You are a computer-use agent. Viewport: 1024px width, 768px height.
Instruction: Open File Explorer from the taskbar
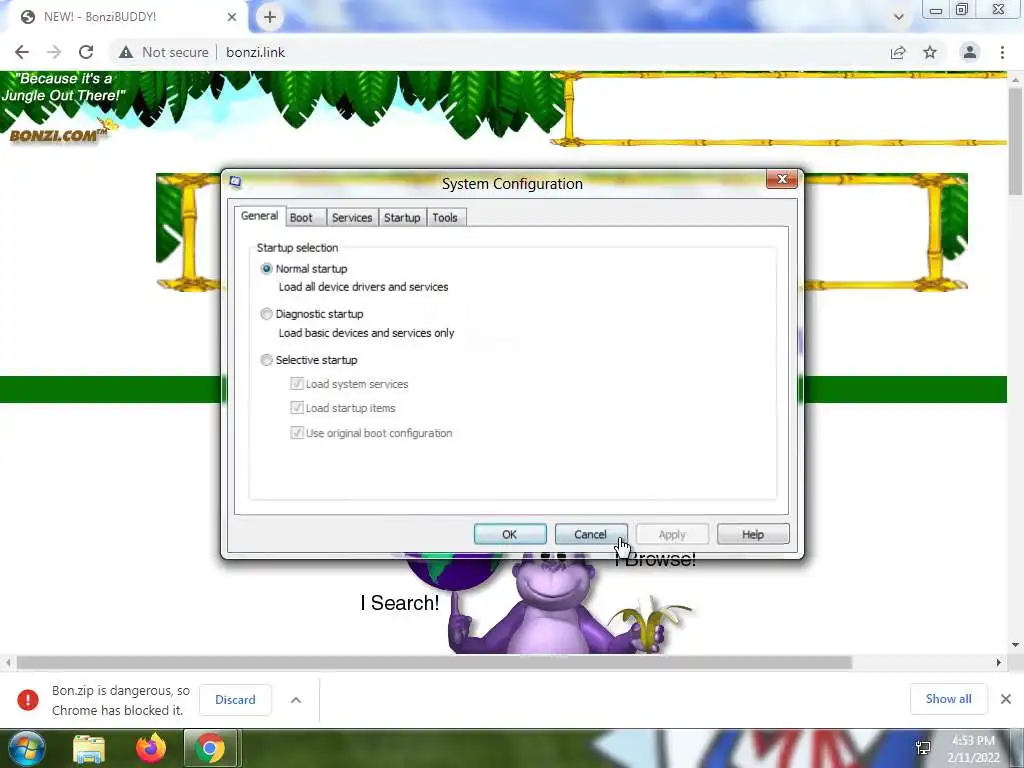pyautogui.click(x=89, y=749)
